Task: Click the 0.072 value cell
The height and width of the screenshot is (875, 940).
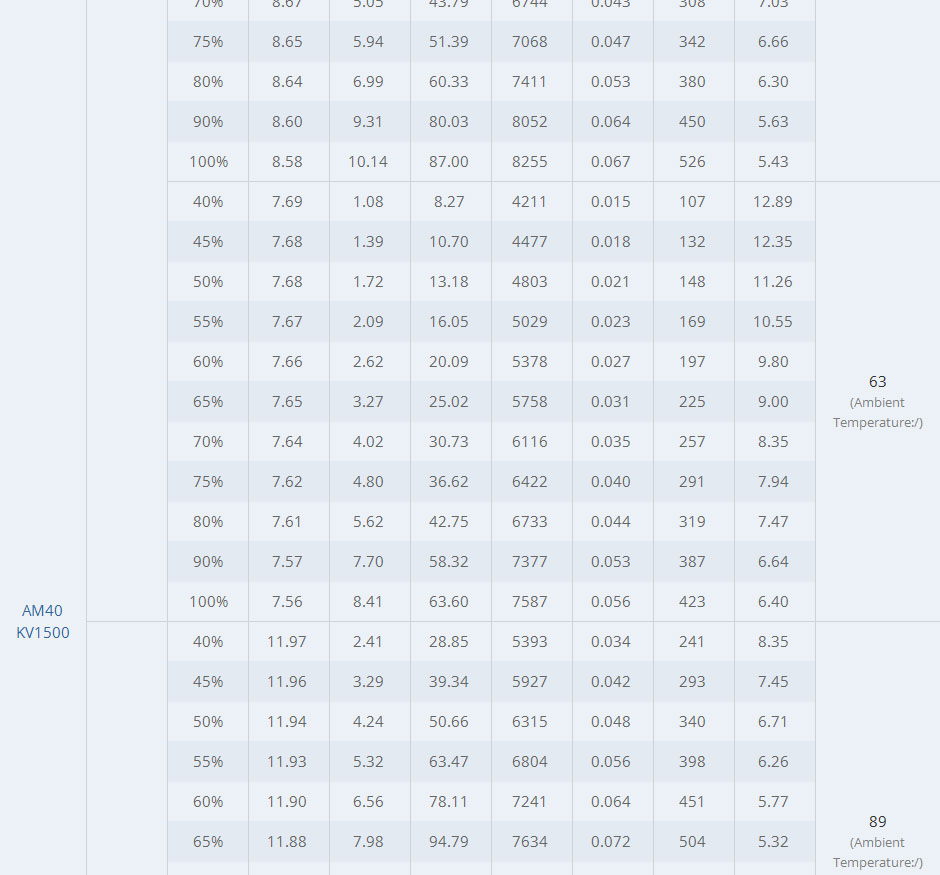Action: tap(611, 841)
